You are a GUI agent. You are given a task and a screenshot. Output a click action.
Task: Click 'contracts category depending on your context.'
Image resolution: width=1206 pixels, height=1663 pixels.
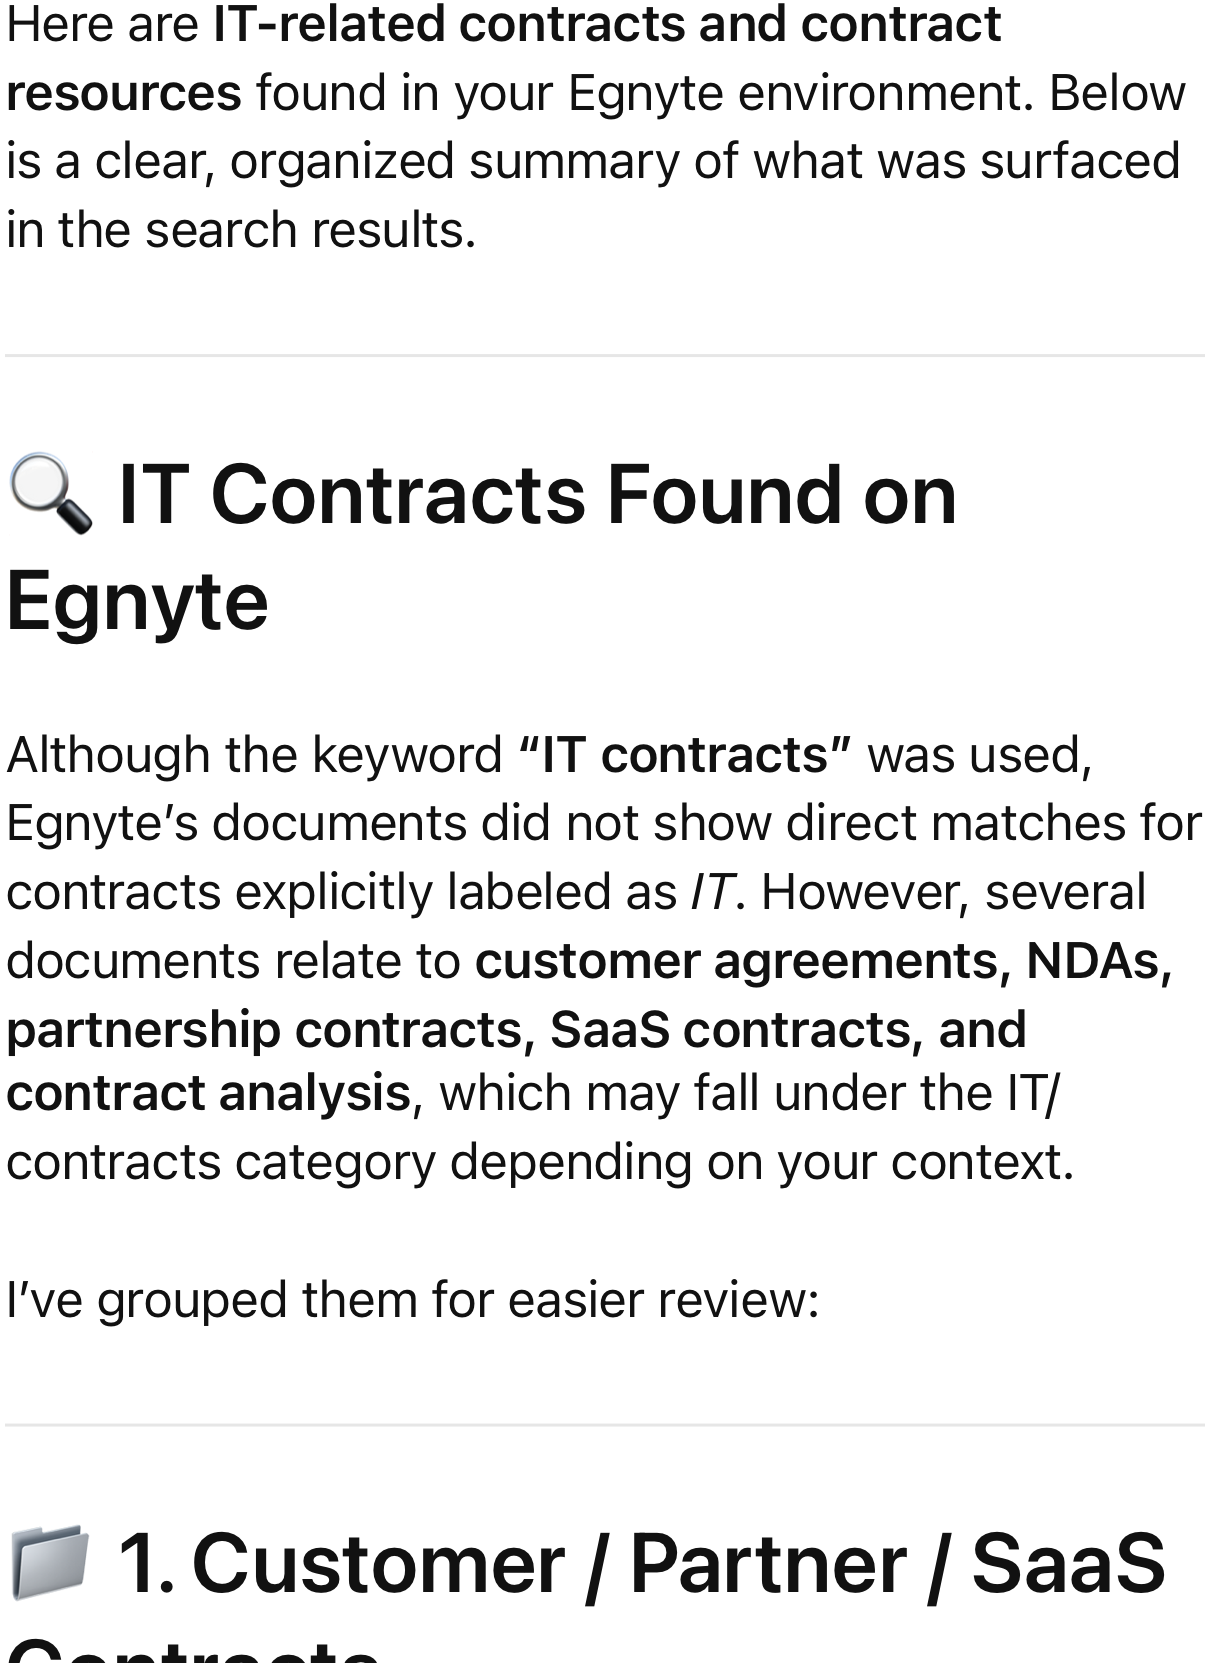click(540, 1162)
